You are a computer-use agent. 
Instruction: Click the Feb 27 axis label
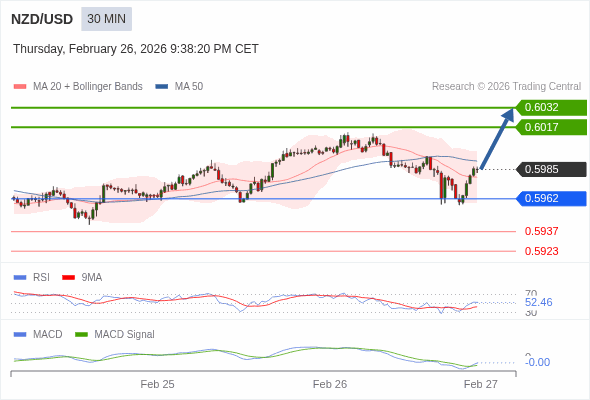click(x=481, y=384)
